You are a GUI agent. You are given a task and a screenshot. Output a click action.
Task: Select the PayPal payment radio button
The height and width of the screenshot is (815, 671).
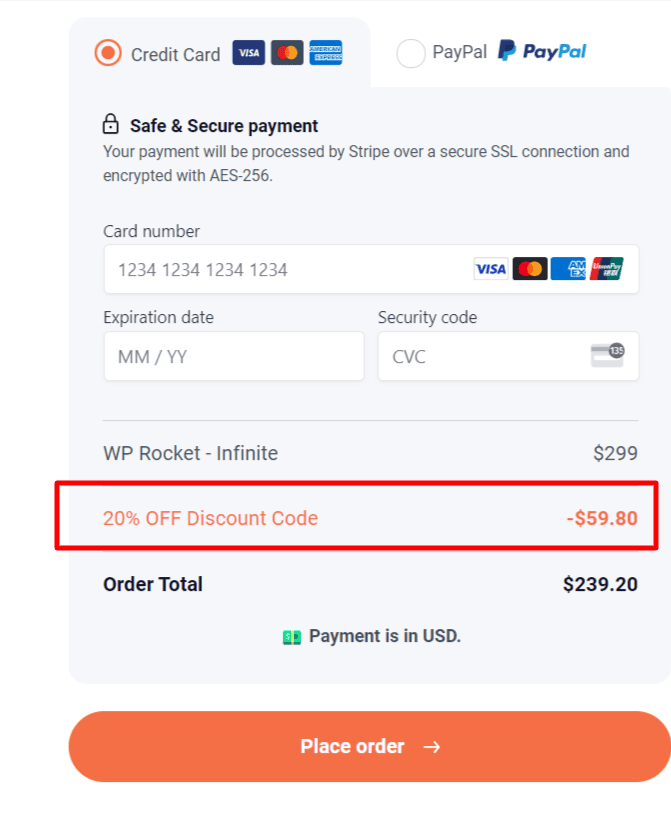[x=411, y=52]
